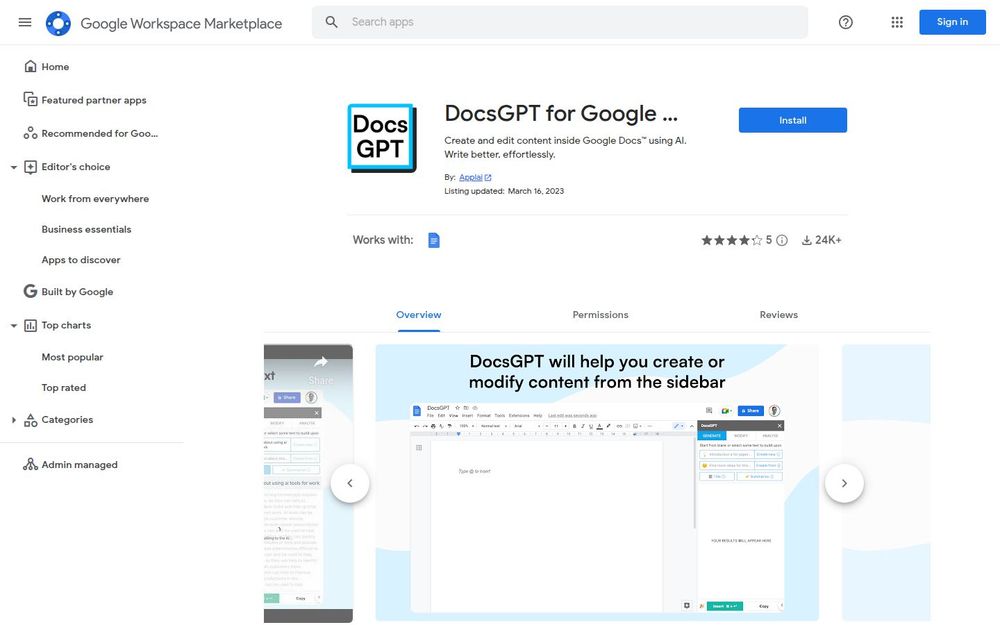Click the star rating display
This screenshot has height=625, width=1000.
pyautogui.click(x=732, y=240)
